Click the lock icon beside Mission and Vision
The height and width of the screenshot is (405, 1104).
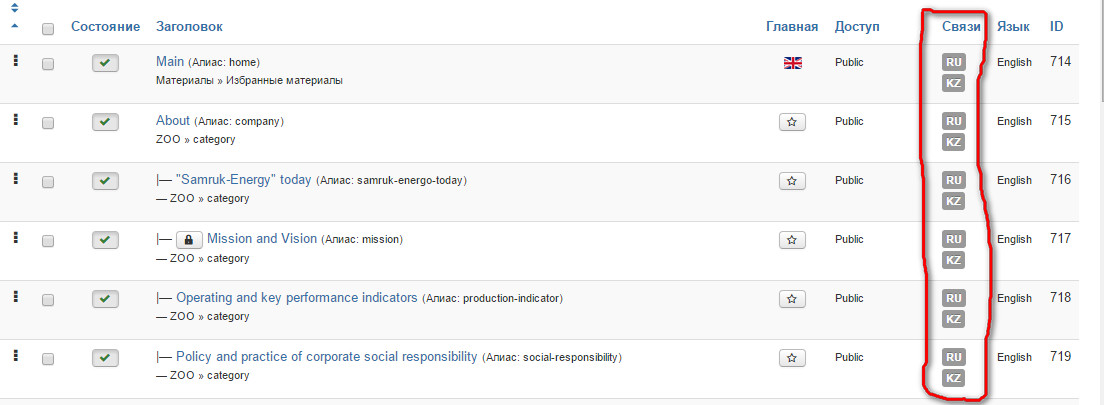[x=188, y=240]
